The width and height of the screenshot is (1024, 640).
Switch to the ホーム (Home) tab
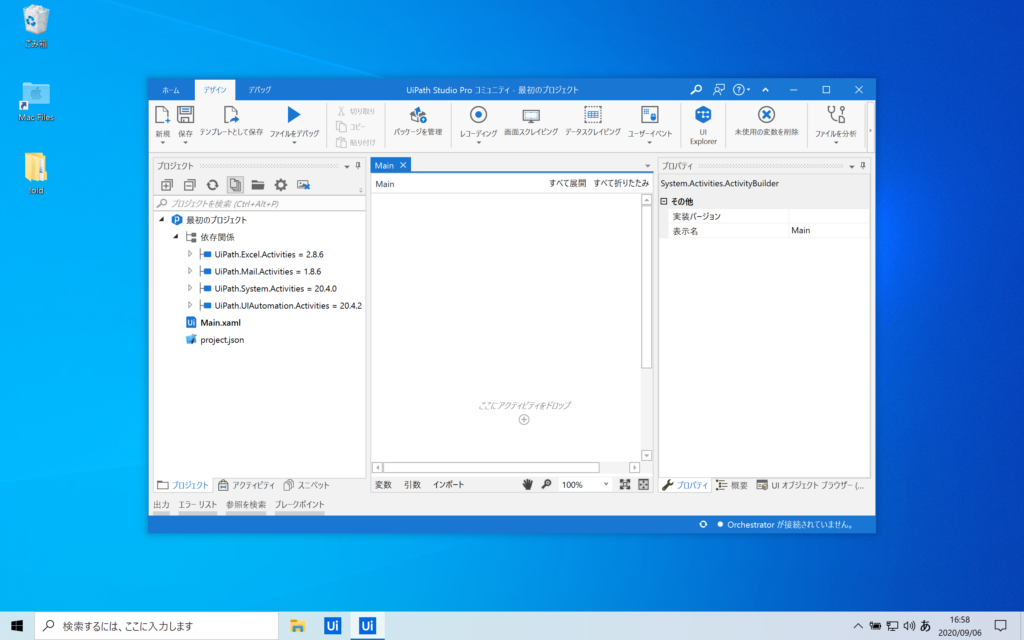click(x=171, y=90)
